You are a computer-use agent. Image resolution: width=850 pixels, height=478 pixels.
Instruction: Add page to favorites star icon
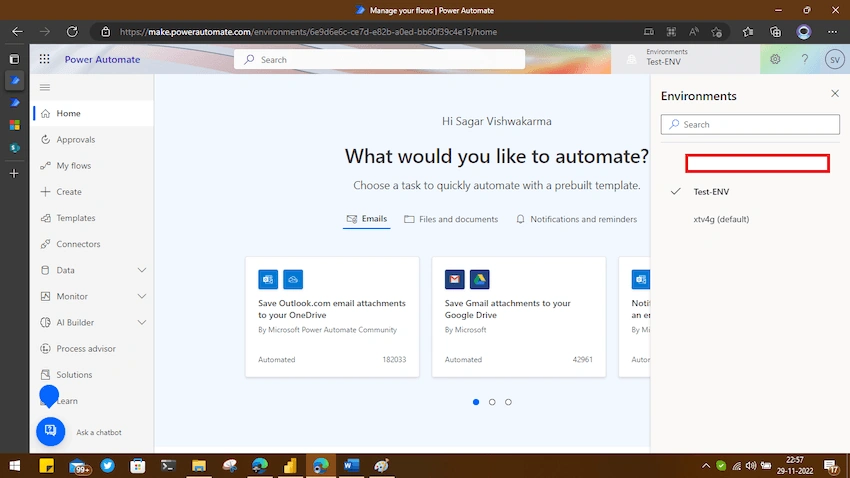pyautogui.click(x=717, y=32)
